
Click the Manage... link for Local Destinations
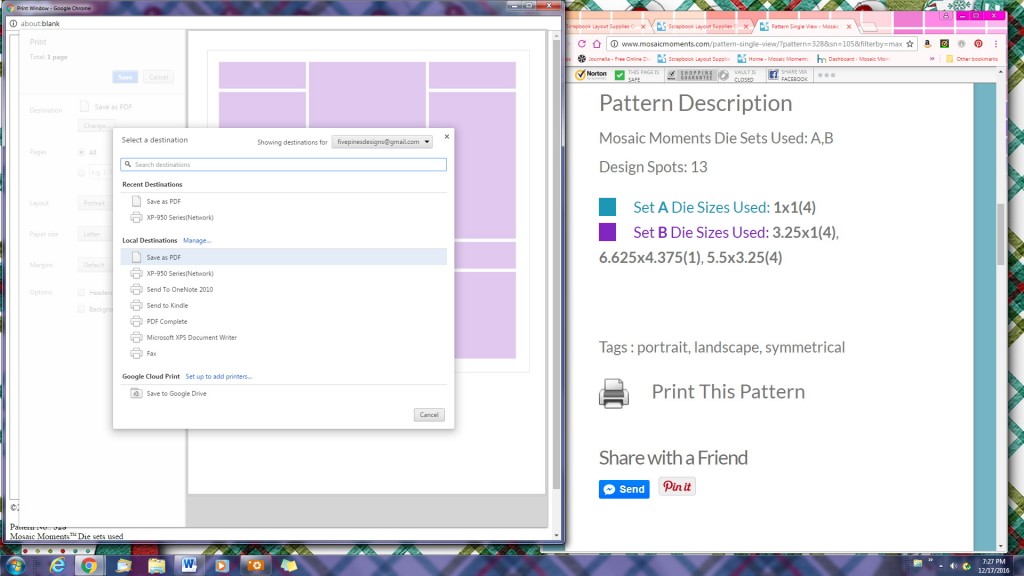197,240
